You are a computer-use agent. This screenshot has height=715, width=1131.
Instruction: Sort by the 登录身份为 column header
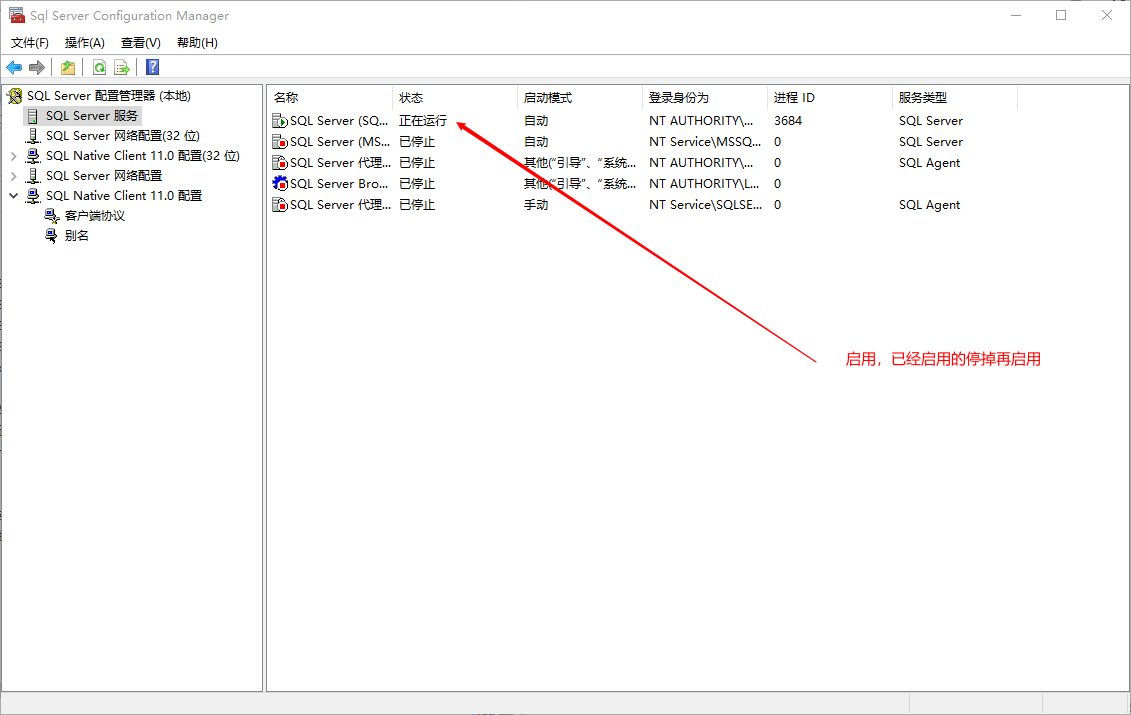(705, 97)
